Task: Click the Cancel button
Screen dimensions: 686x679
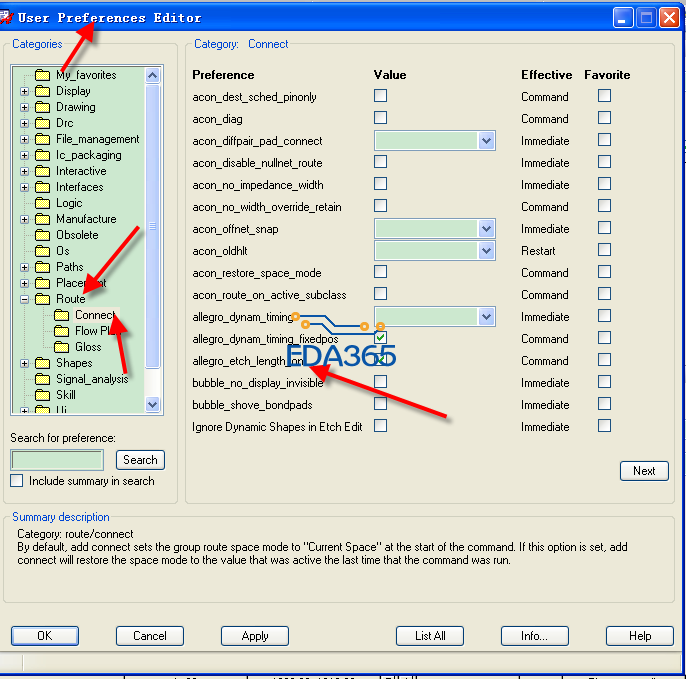Action: (150, 636)
